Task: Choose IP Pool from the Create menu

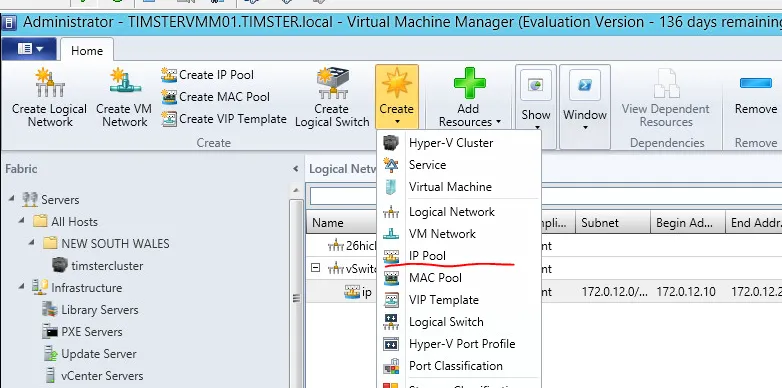Action: [459, 255]
